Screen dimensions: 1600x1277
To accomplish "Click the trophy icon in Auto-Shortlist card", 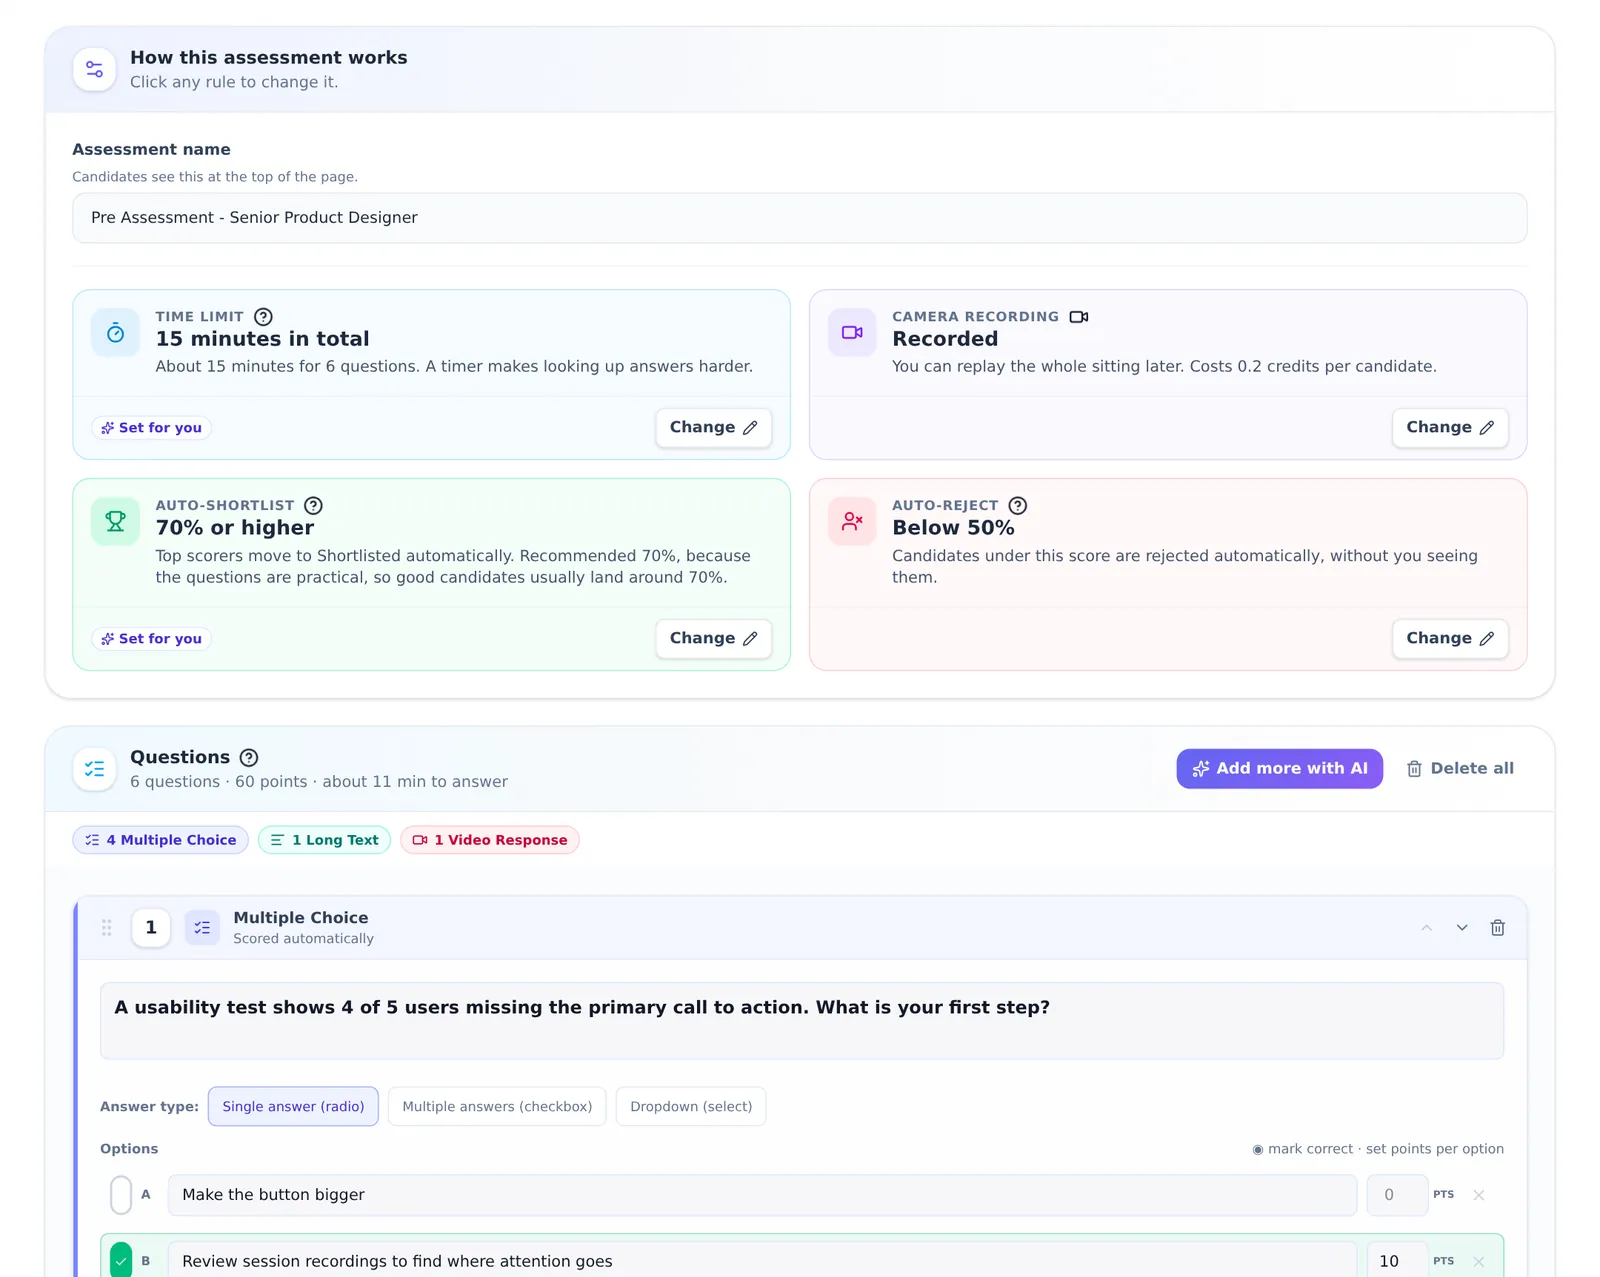I will pyautogui.click(x=116, y=521).
